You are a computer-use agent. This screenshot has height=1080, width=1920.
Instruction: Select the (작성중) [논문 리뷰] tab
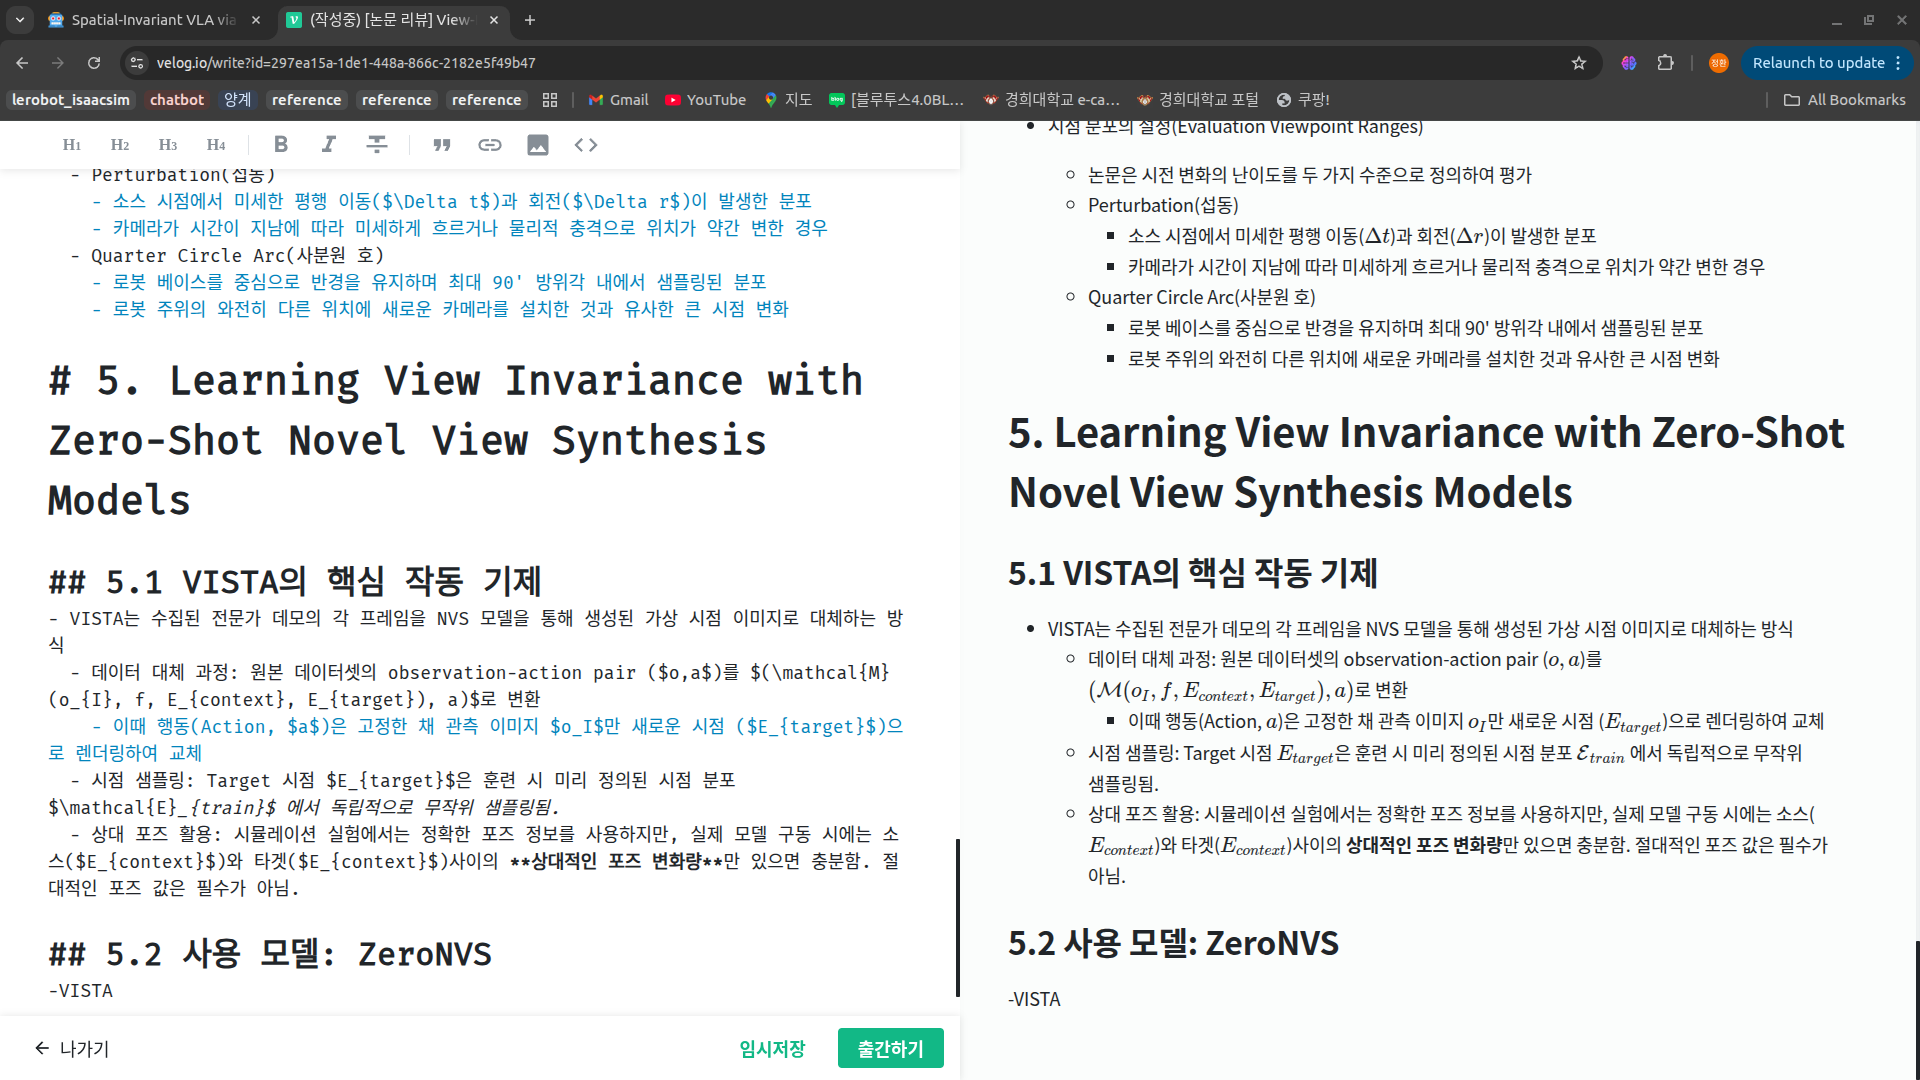(391, 20)
